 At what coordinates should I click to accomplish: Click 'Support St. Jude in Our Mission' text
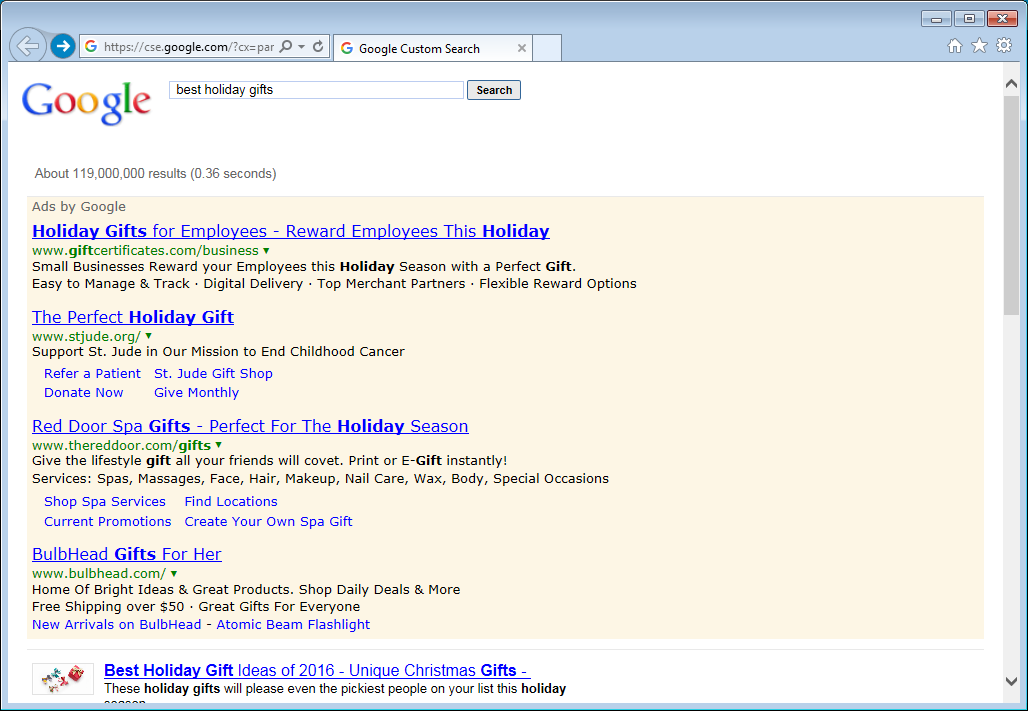pos(218,352)
